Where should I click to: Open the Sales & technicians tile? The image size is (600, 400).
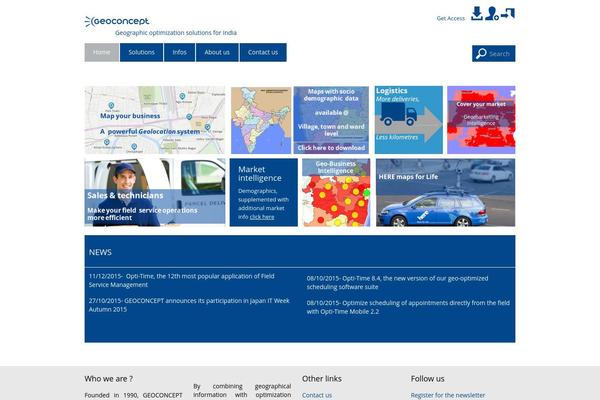(x=155, y=192)
